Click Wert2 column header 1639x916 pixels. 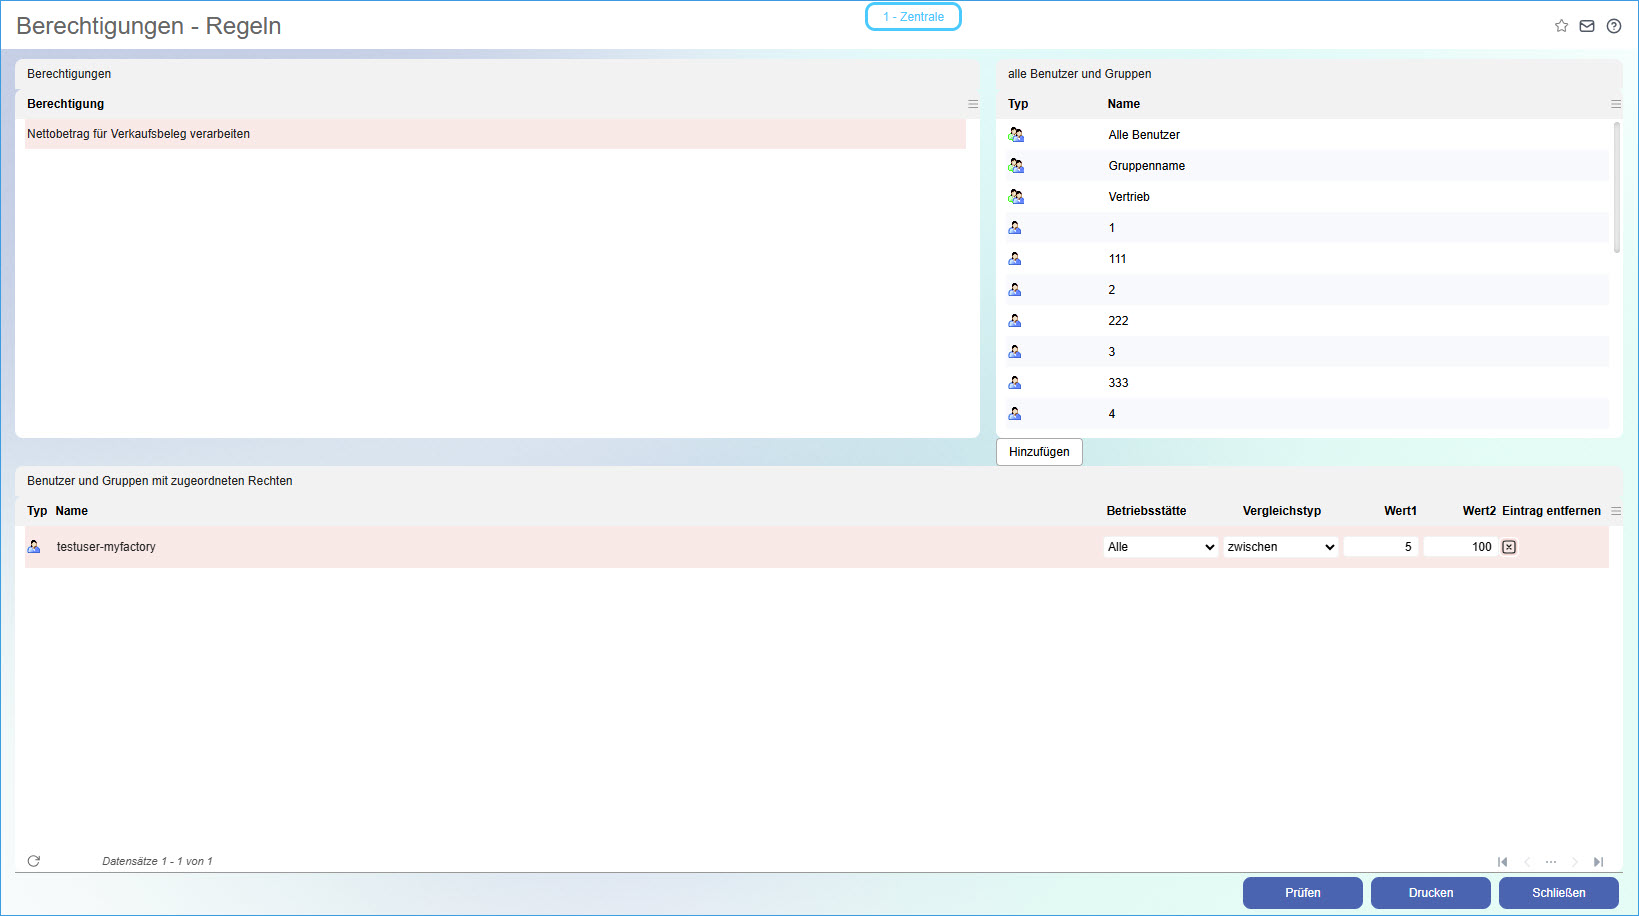tap(1479, 511)
